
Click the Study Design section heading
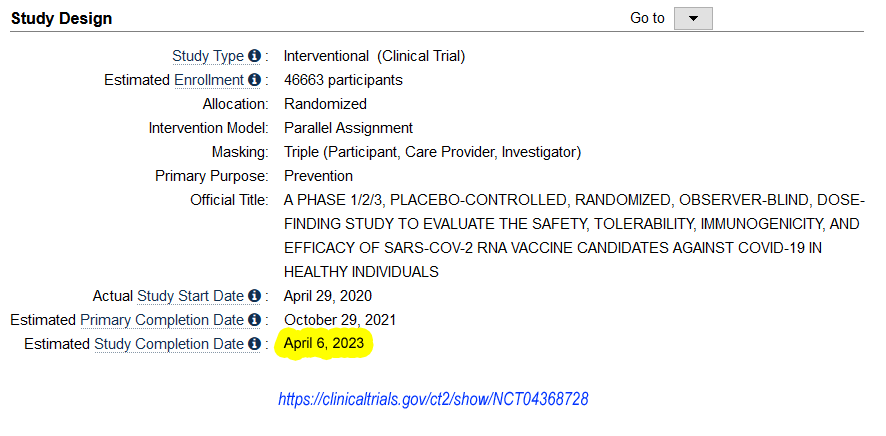pyautogui.click(x=61, y=18)
